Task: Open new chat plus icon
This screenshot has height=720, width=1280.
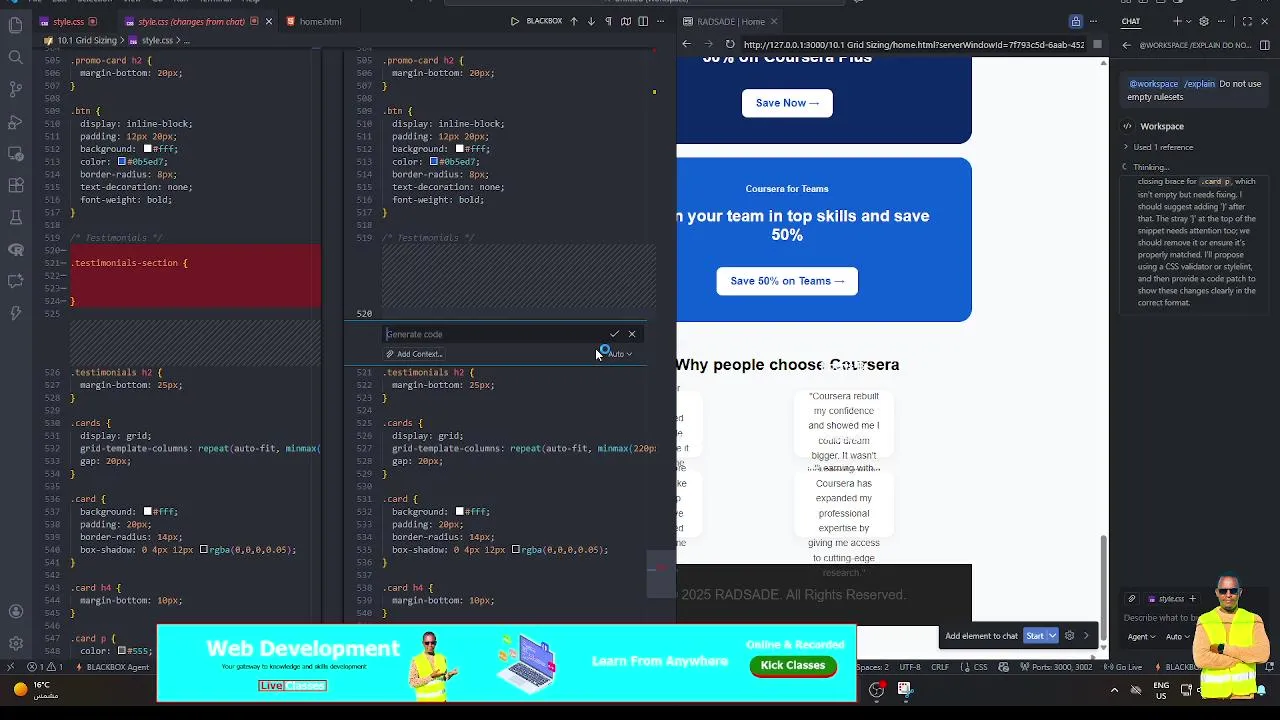Action: 1177,21
